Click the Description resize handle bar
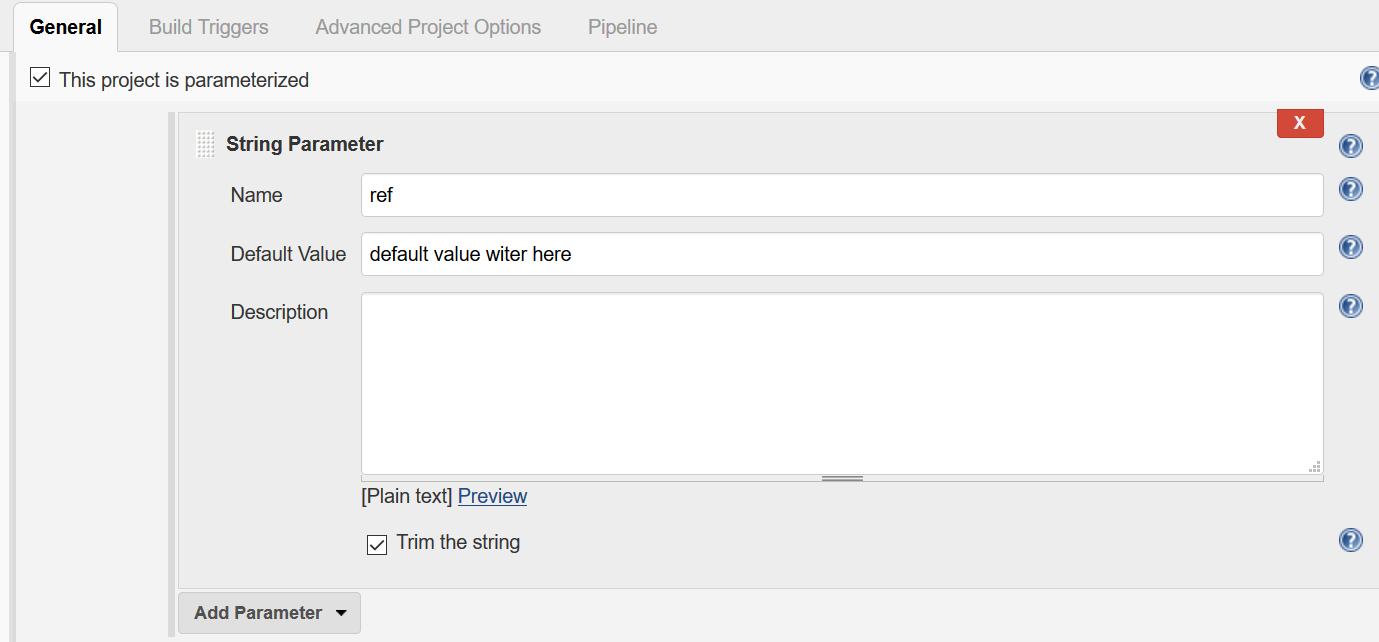The image size is (1379, 642). coord(842,478)
